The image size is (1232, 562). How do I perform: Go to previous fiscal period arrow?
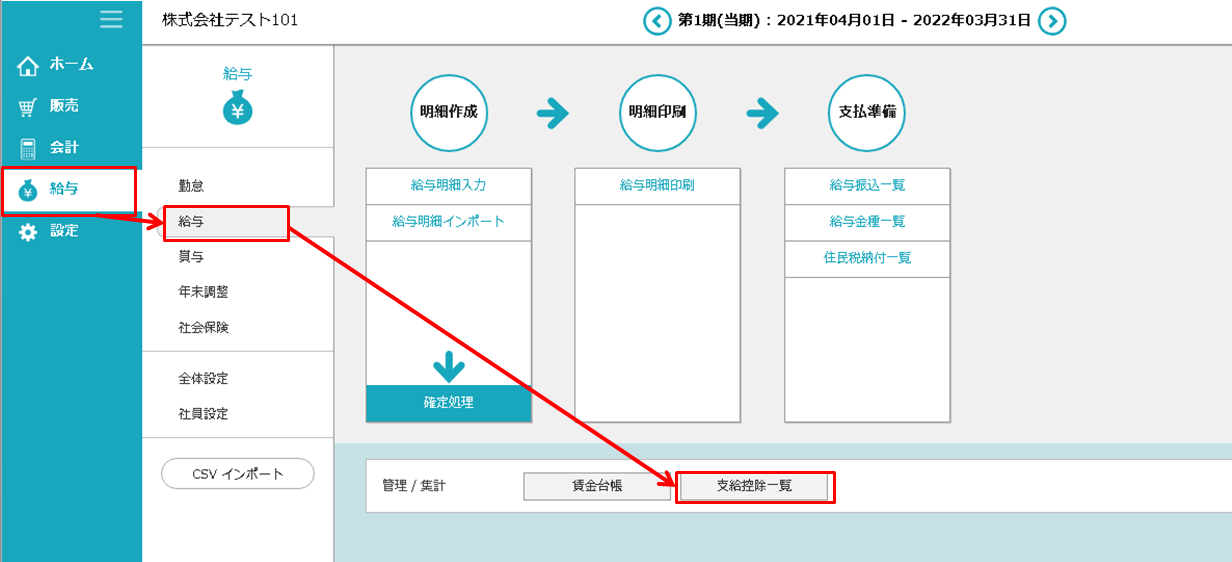(657, 21)
